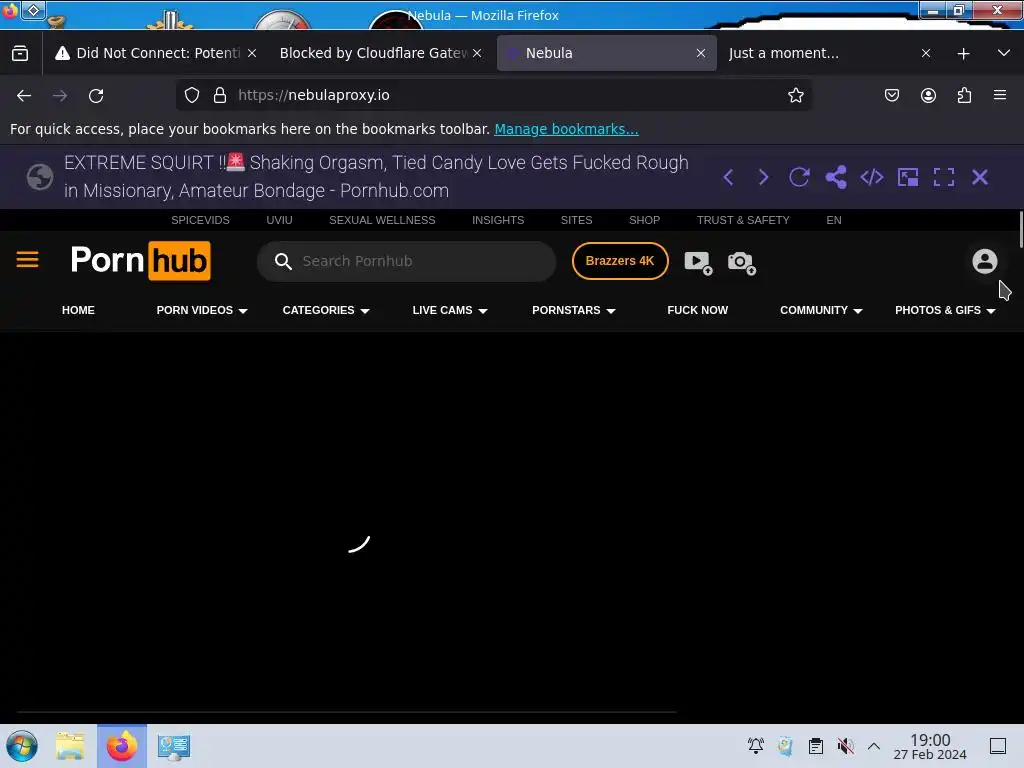
Task: Open the SPICEVIDS top bar link
Action: (200, 220)
